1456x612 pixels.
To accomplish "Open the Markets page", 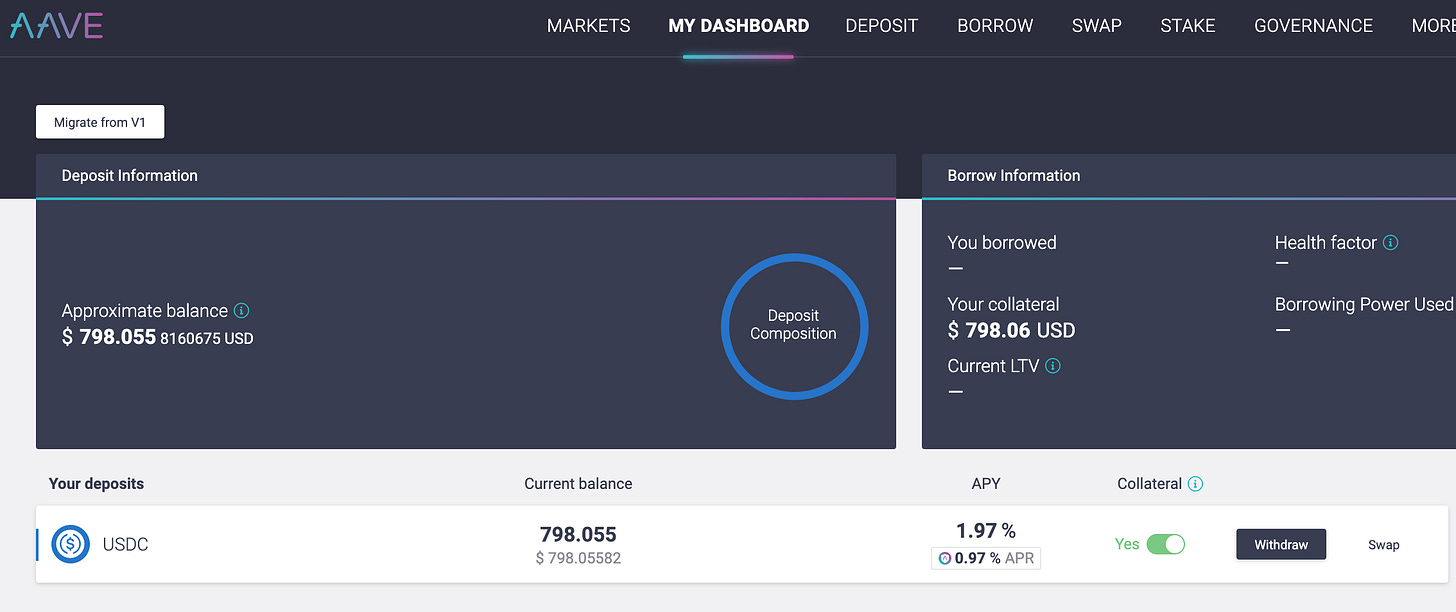I will pos(589,26).
